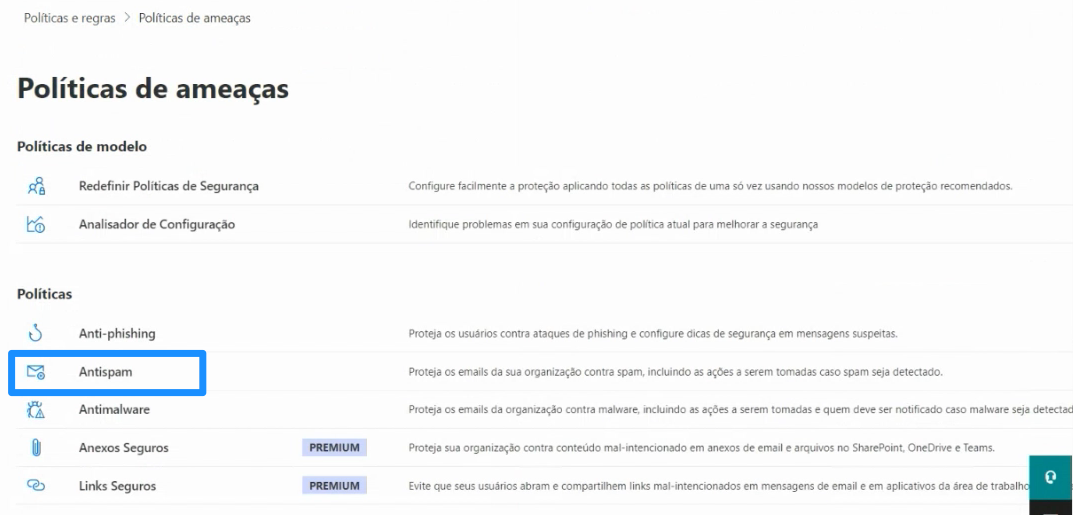Screen dimensions: 1073x515
Task: Click the Antispam envelope icon
Action: [x=36, y=372]
